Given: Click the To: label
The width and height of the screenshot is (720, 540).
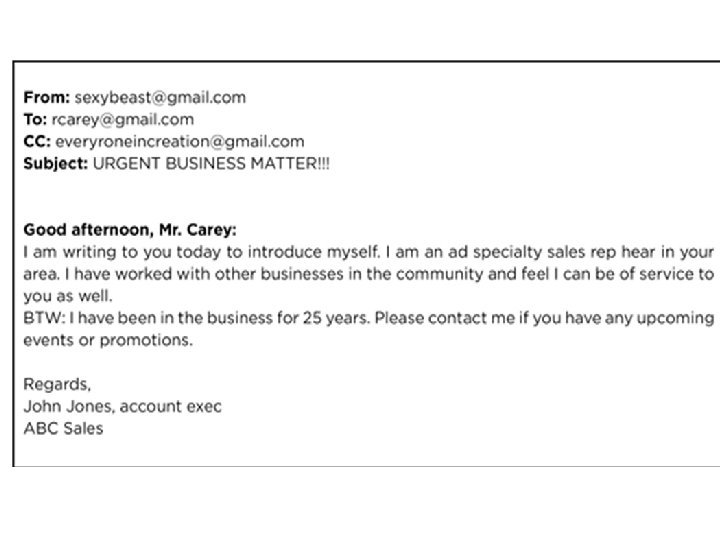Looking at the screenshot, I should pyautogui.click(x=35, y=120).
